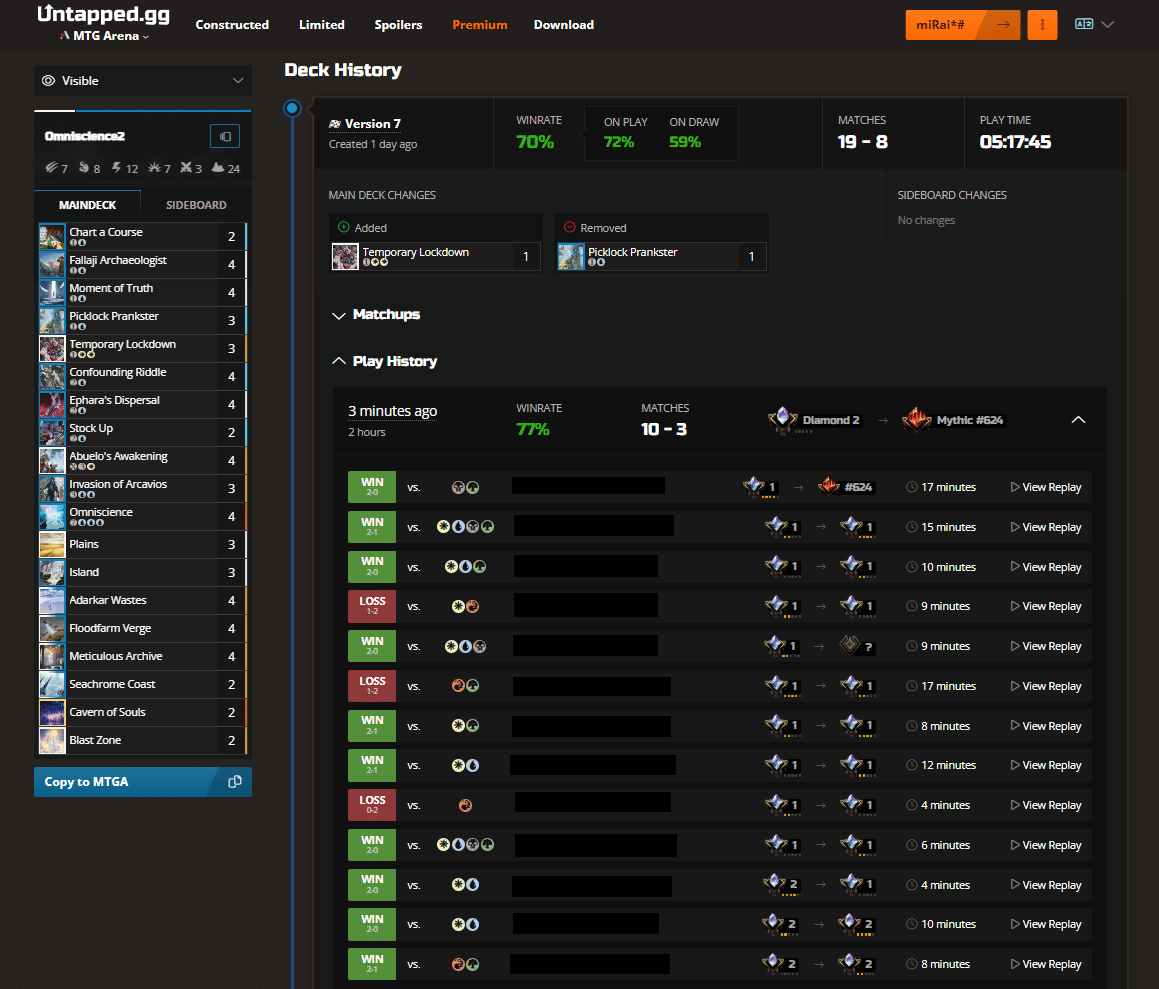The image size is (1159, 989).
Task: Select the Confounding Riddle card row
Action: point(142,377)
